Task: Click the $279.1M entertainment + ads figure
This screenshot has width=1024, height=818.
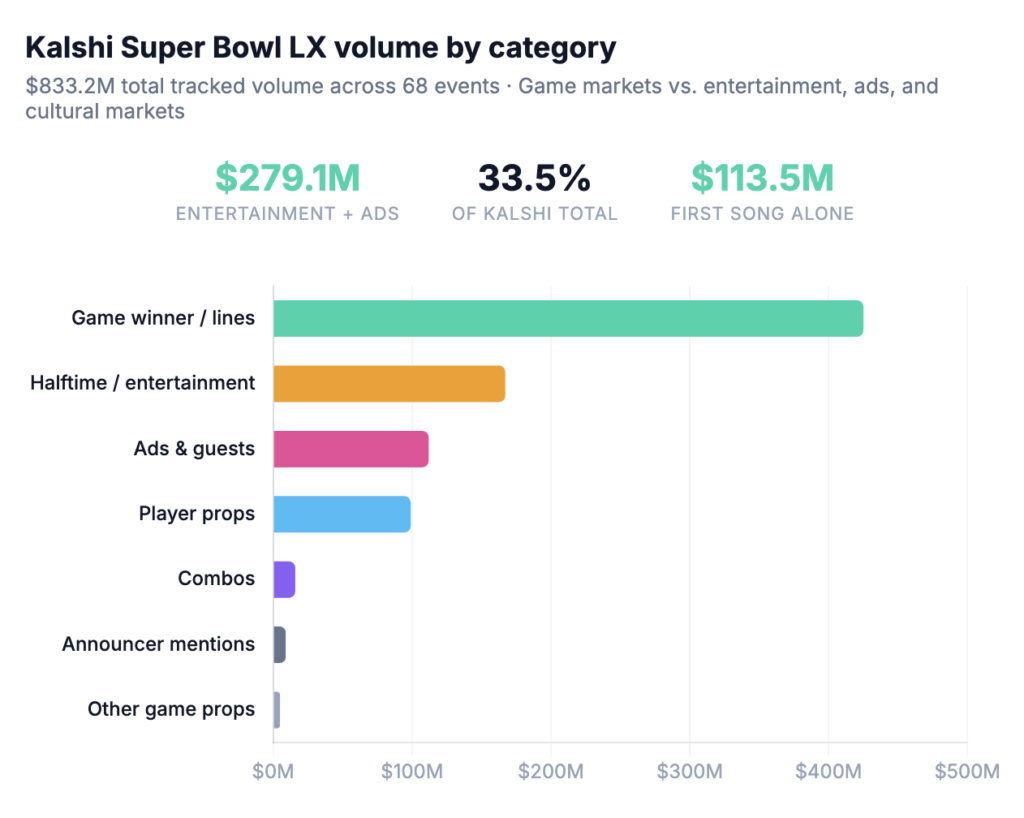Action: (288, 178)
